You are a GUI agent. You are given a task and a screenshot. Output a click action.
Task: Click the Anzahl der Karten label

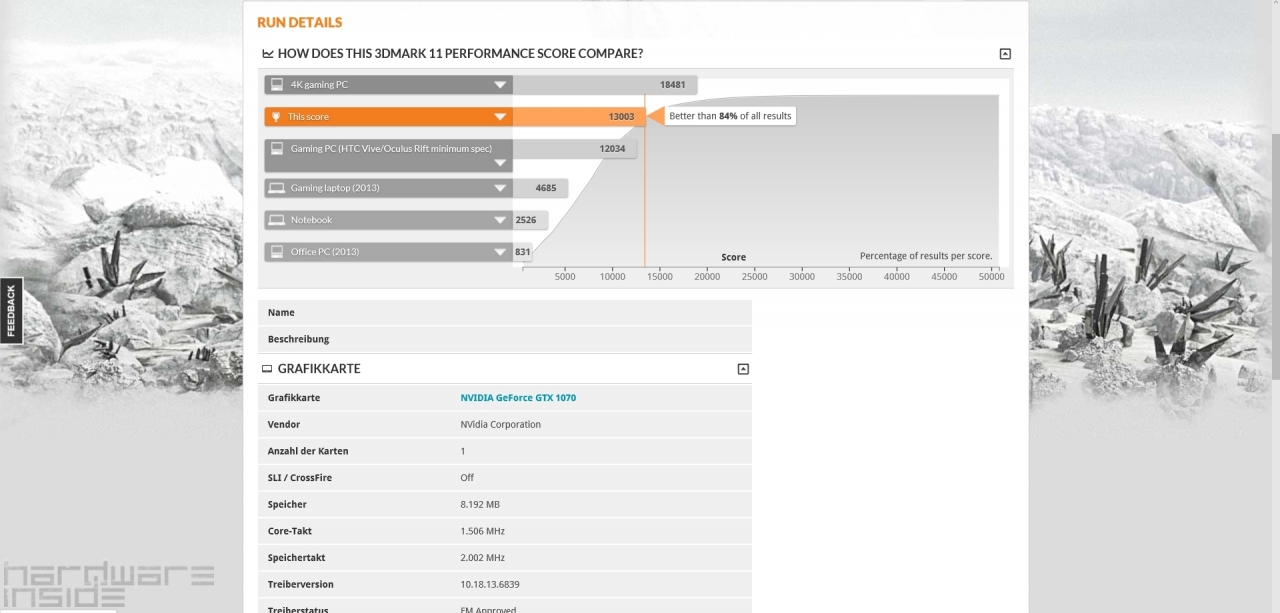tap(308, 452)
